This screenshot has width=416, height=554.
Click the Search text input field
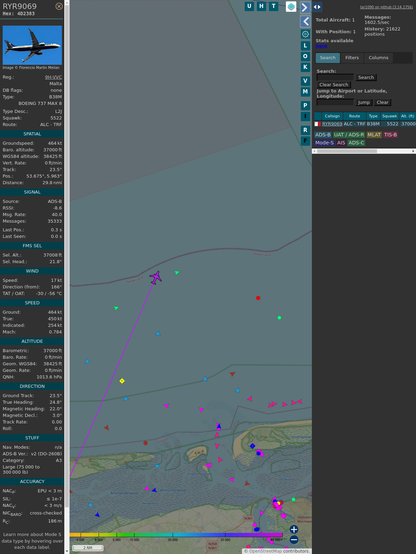point(335,77)
